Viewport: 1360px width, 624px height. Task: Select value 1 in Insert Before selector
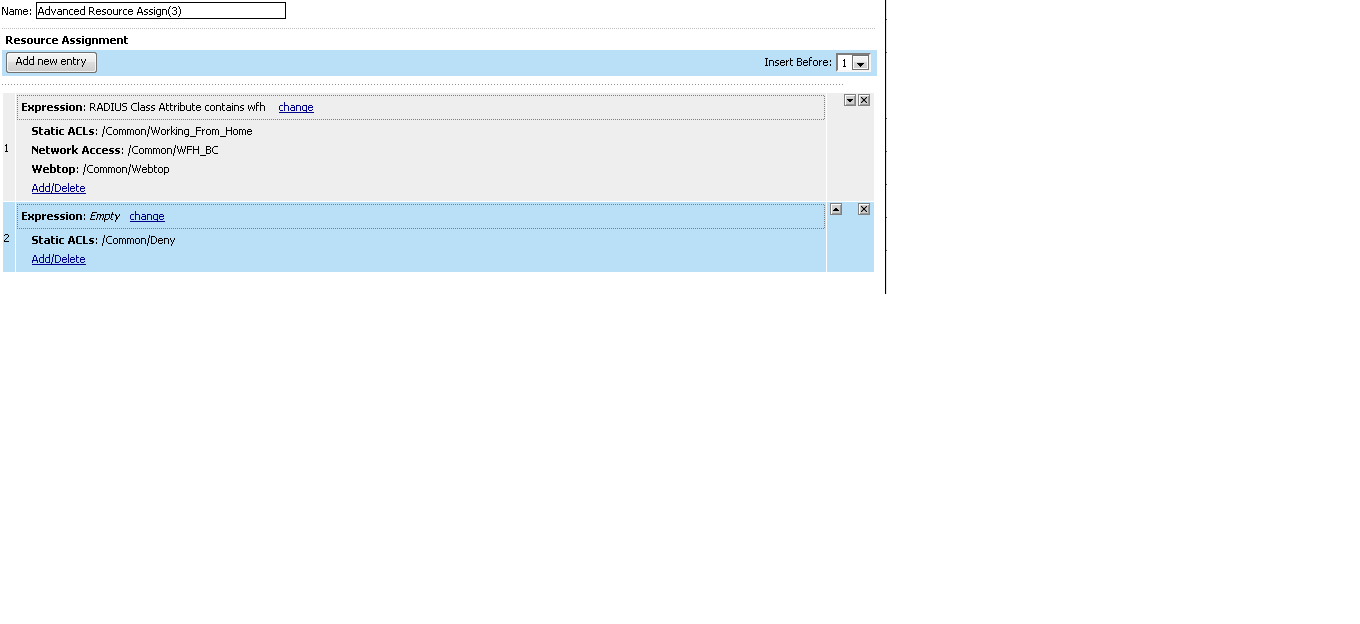pos(847,61)
